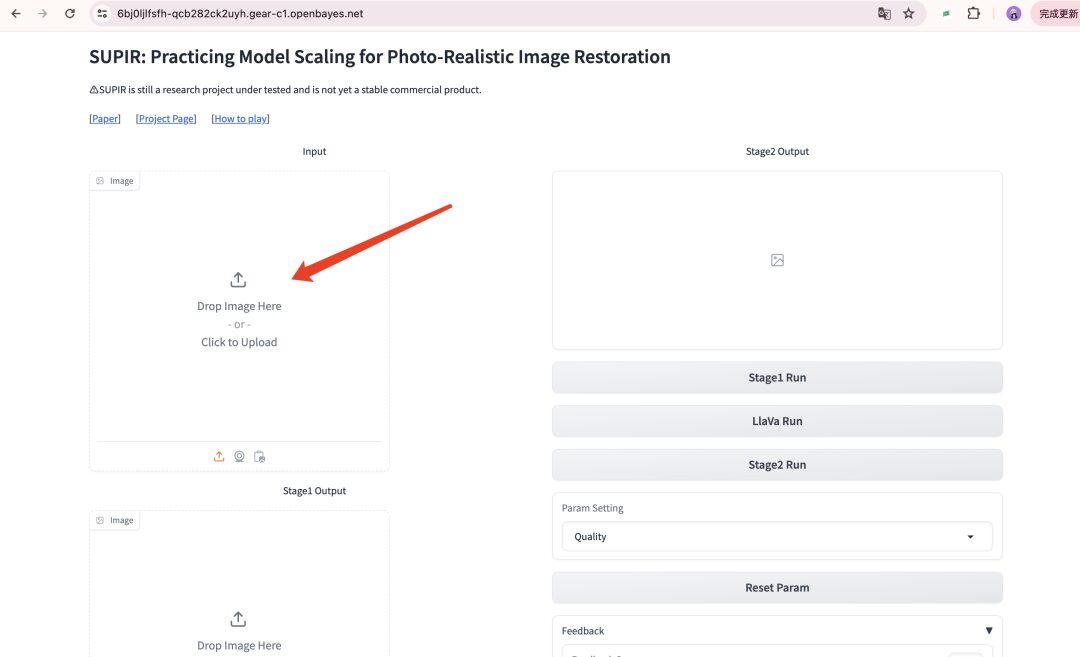
Task: Open the How to play link
Action: (x=240, y=119)
